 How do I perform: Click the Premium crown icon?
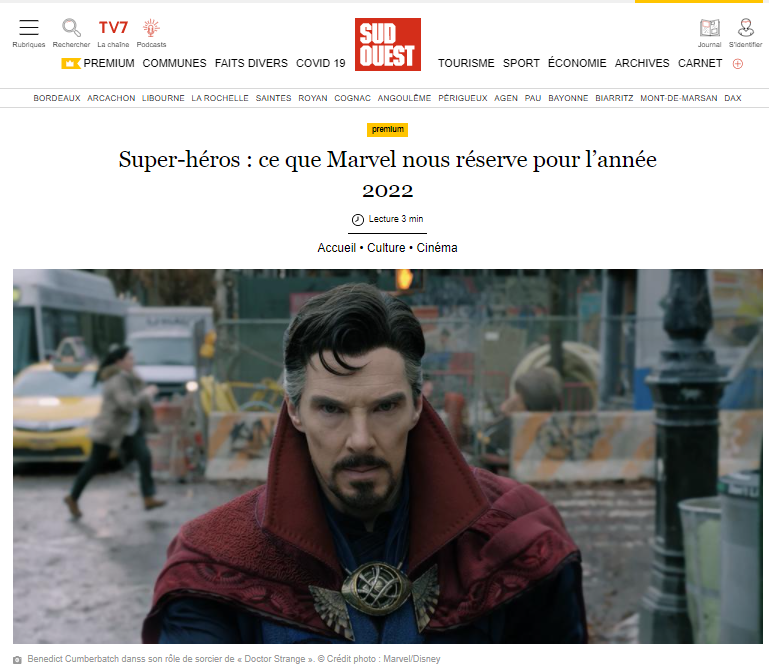[71, 63]
